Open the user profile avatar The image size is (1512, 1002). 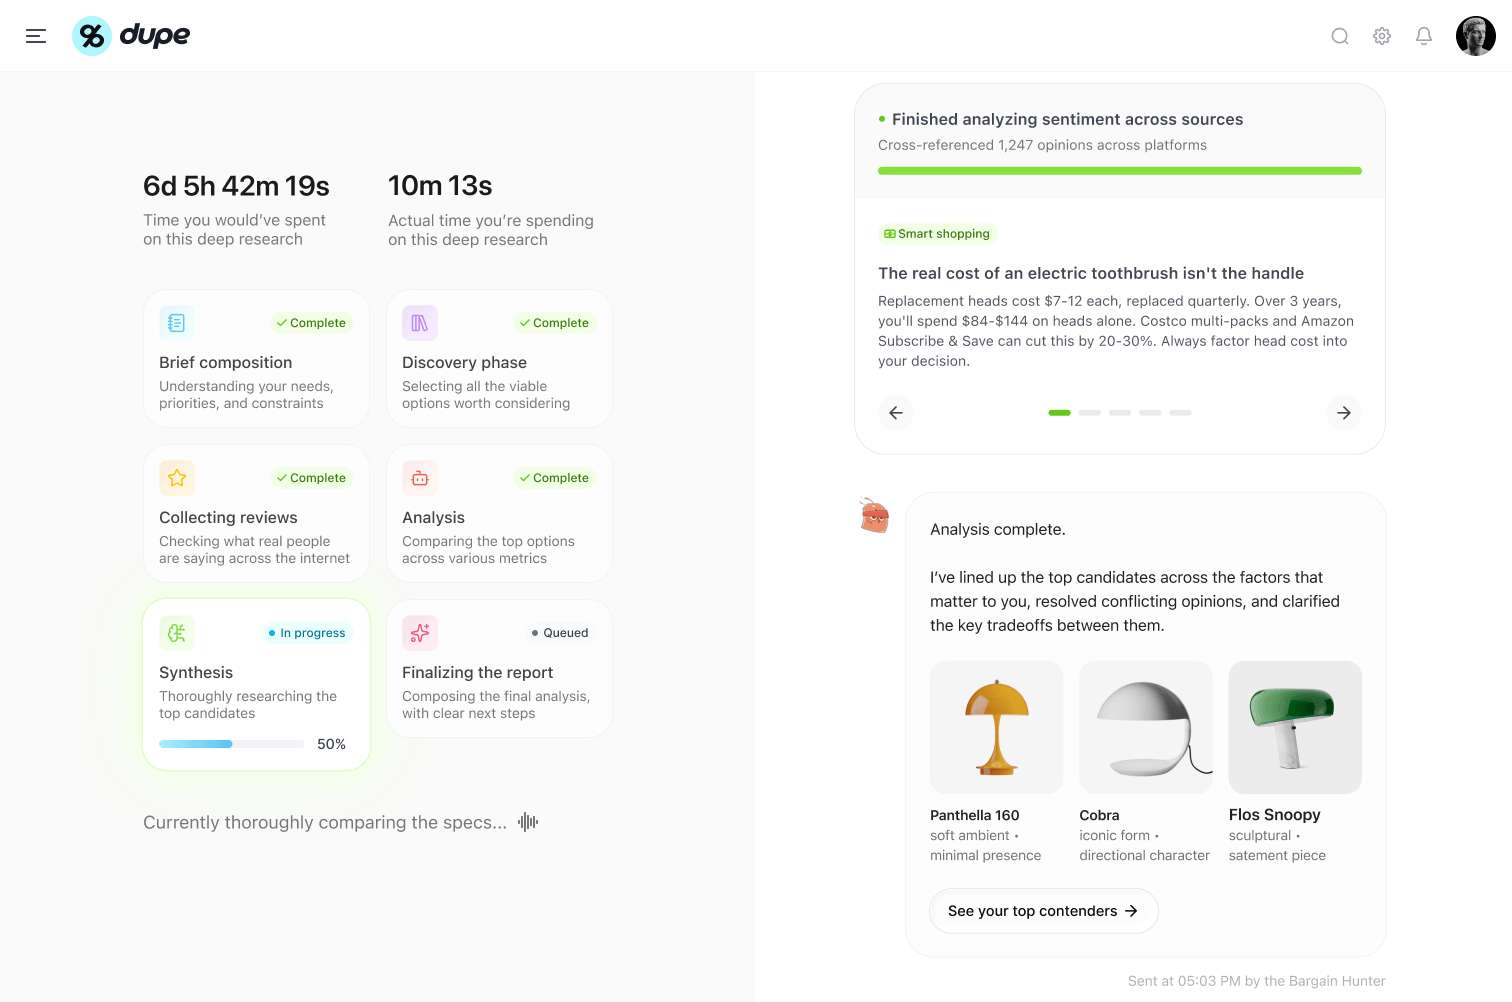(1475, 36)
